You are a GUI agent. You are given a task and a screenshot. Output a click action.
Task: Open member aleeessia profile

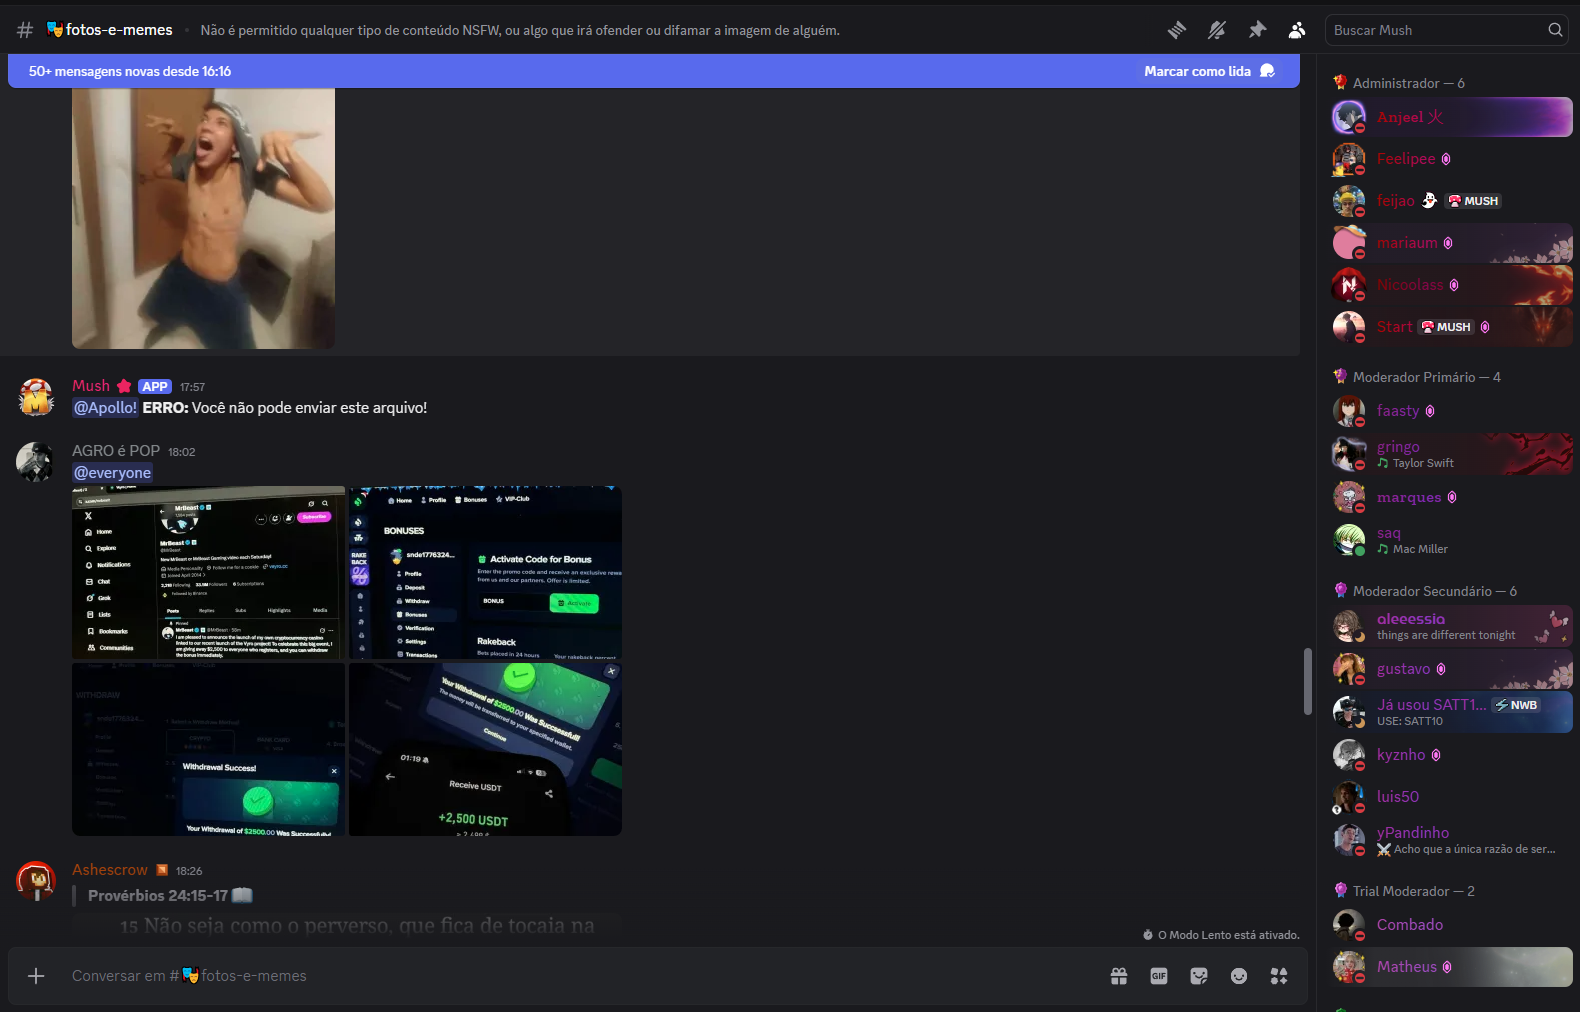pyautogui.click(x=1452, y=626)
